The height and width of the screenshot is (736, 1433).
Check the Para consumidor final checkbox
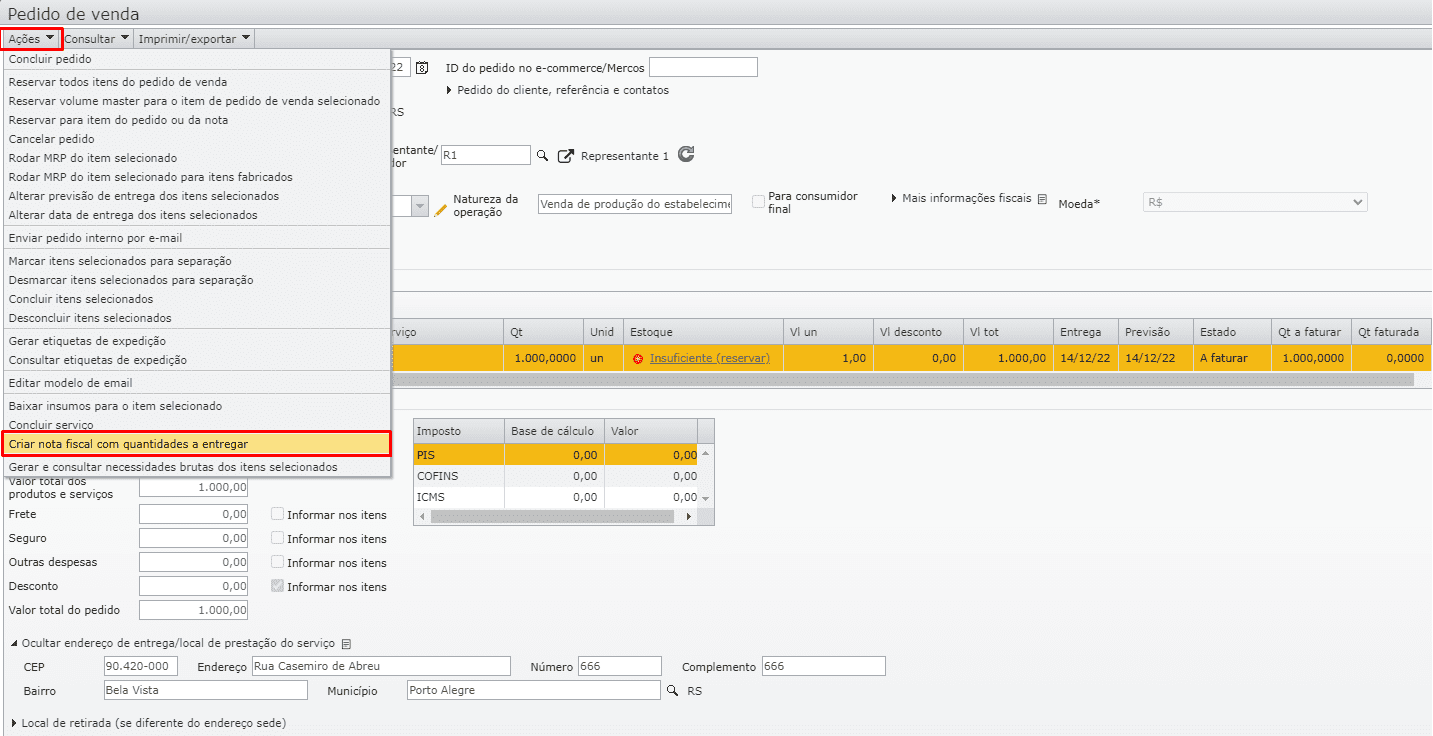pyautogui.click(x=759, y=201)
